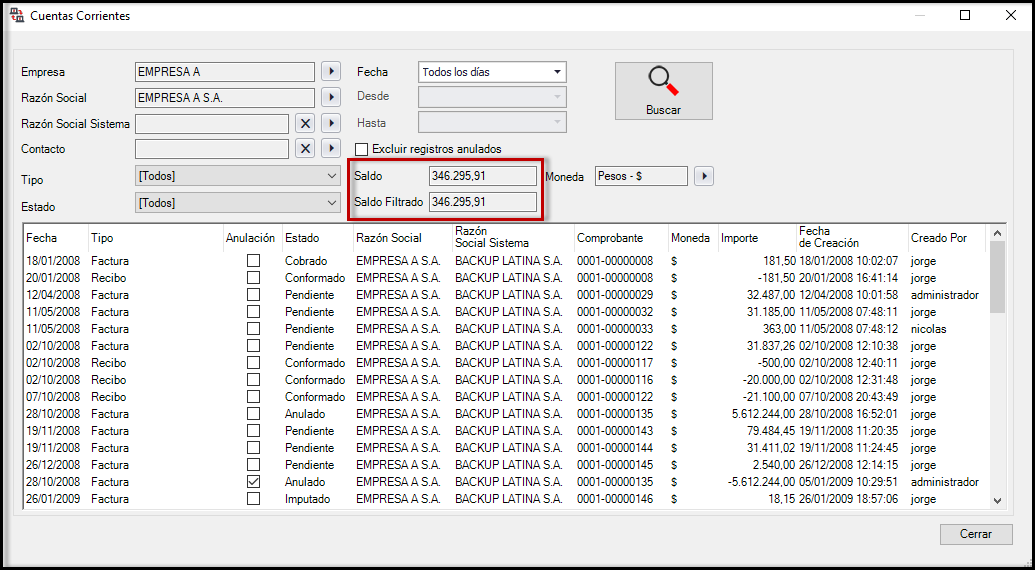Viewport: 1035px width, 570px height.
Task: Click scrollbar down arrow in the grid
Action: coord(997,501)
